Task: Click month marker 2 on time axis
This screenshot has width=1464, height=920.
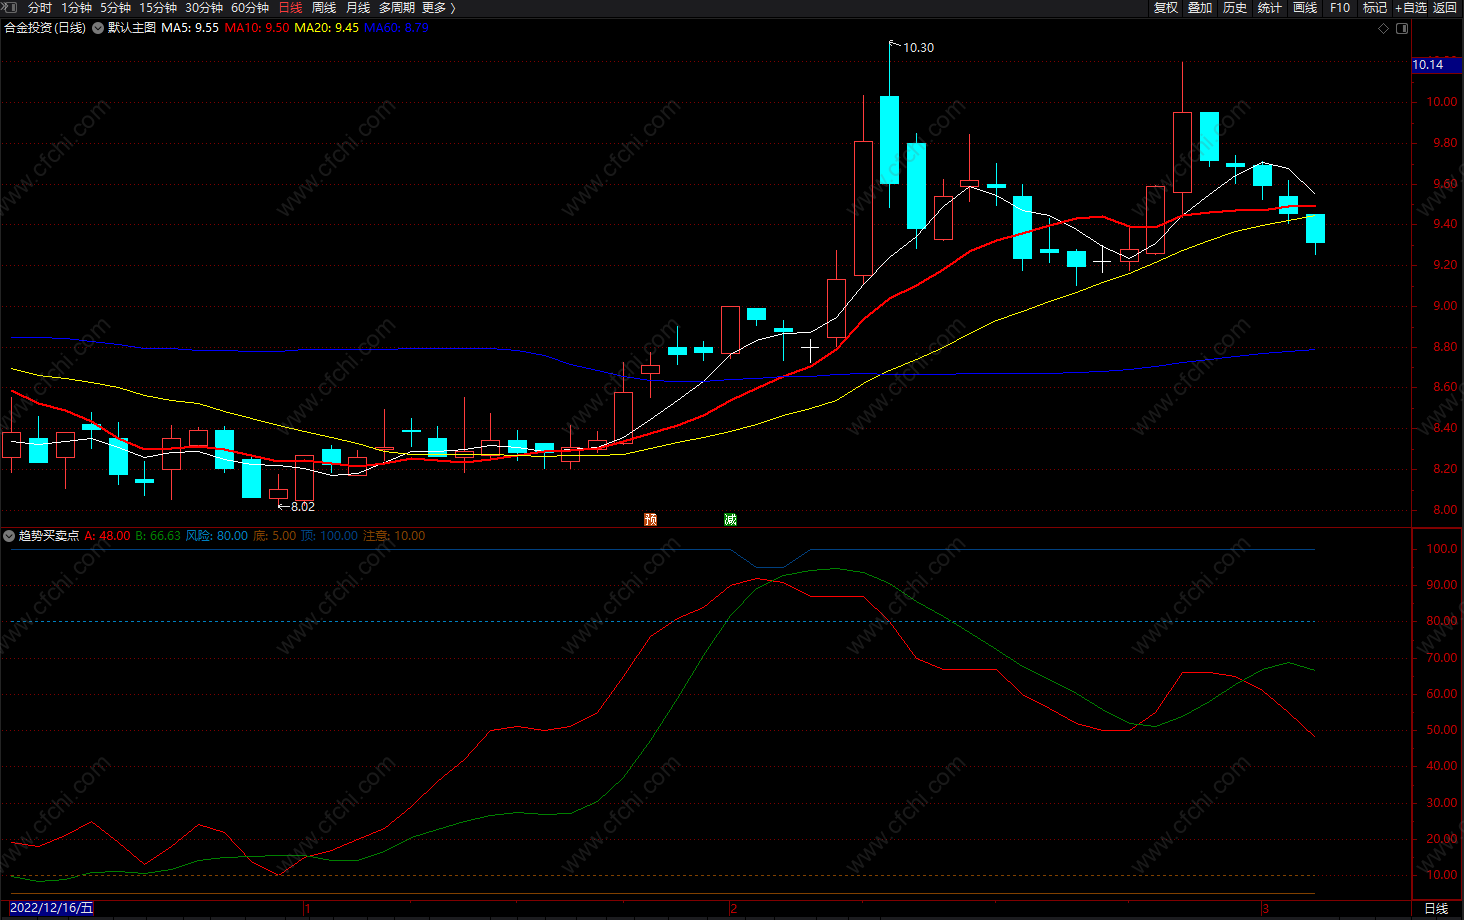Action: [734, 909]
